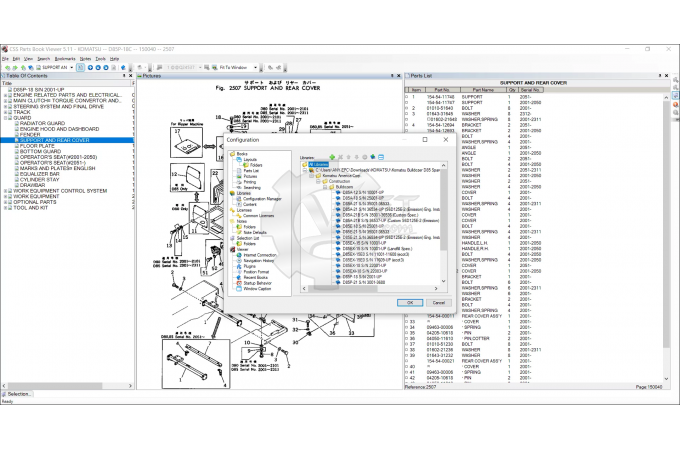Select Navigation History in Configuration tree

(x=259, y=261)
